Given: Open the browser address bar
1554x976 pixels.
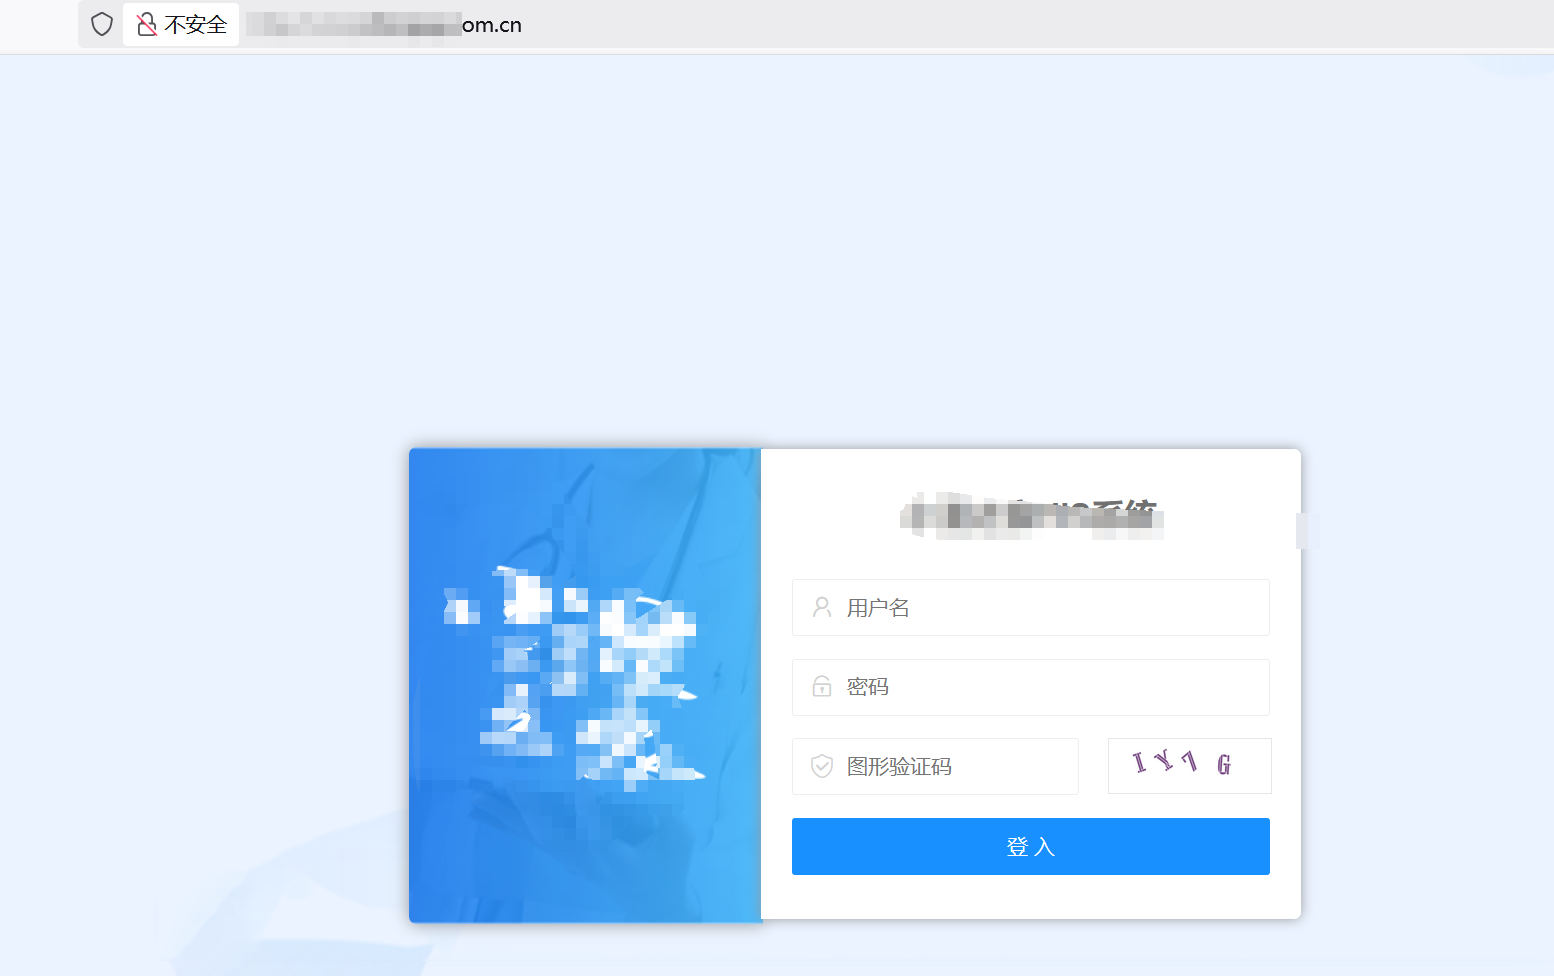Looking at the screenshot, I should pyautogui.click(x=700, y=24).
